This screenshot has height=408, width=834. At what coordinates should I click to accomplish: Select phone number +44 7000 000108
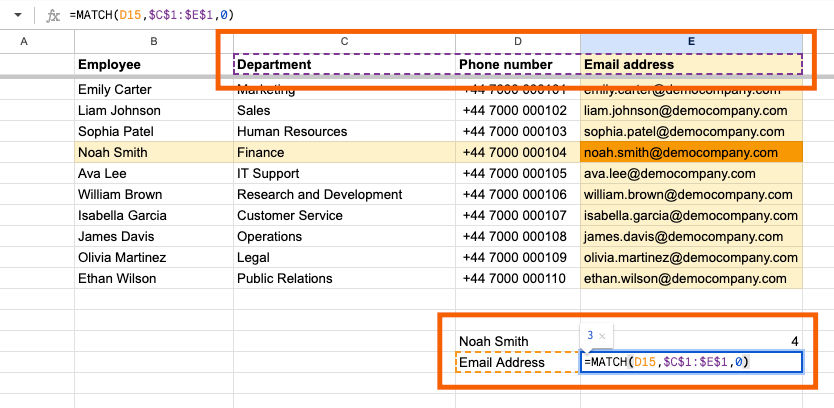point(518,236)
